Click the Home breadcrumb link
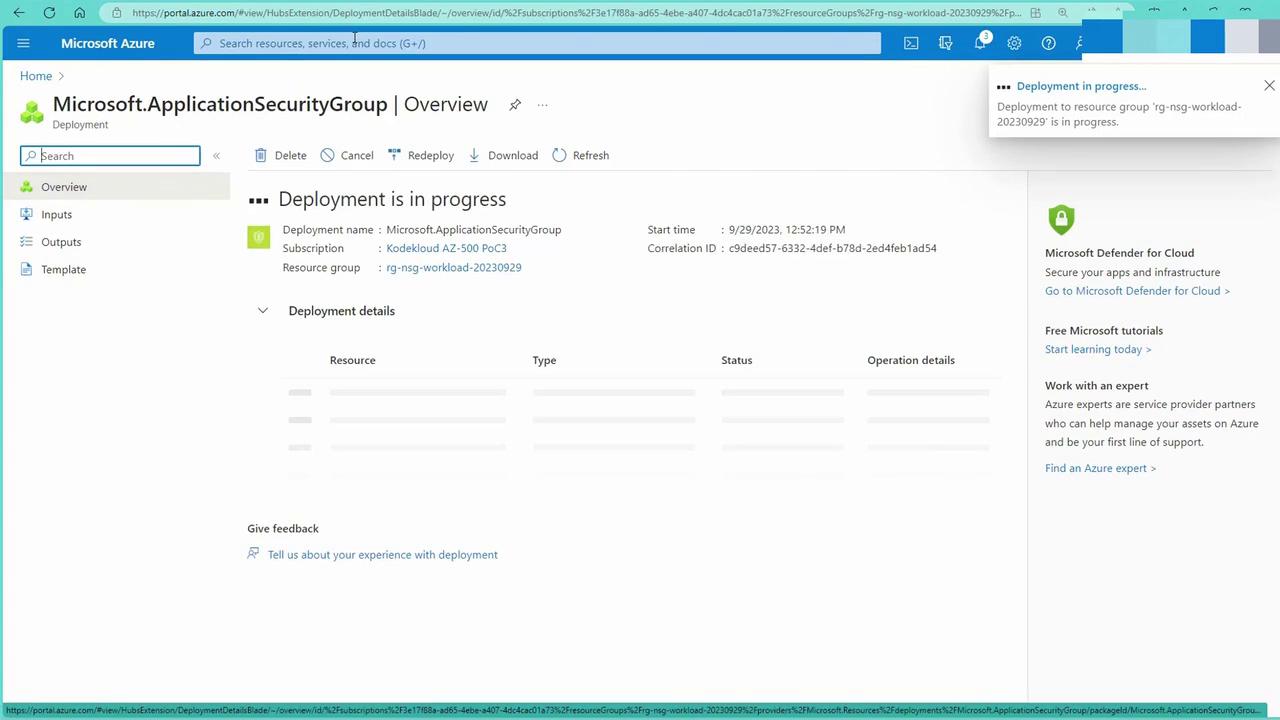This screenshot has height=720, width=1280. [x=36, y=76]
